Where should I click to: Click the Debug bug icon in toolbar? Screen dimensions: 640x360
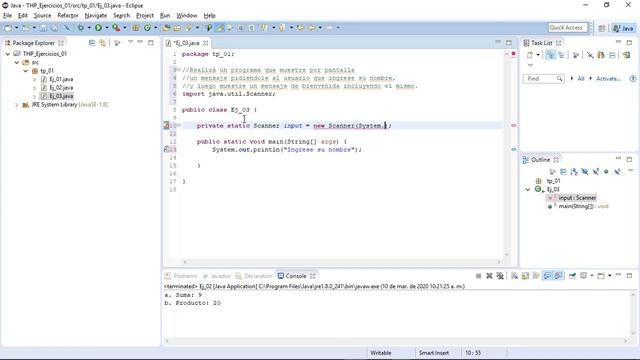pyautogui.click(x=81, y=28)
